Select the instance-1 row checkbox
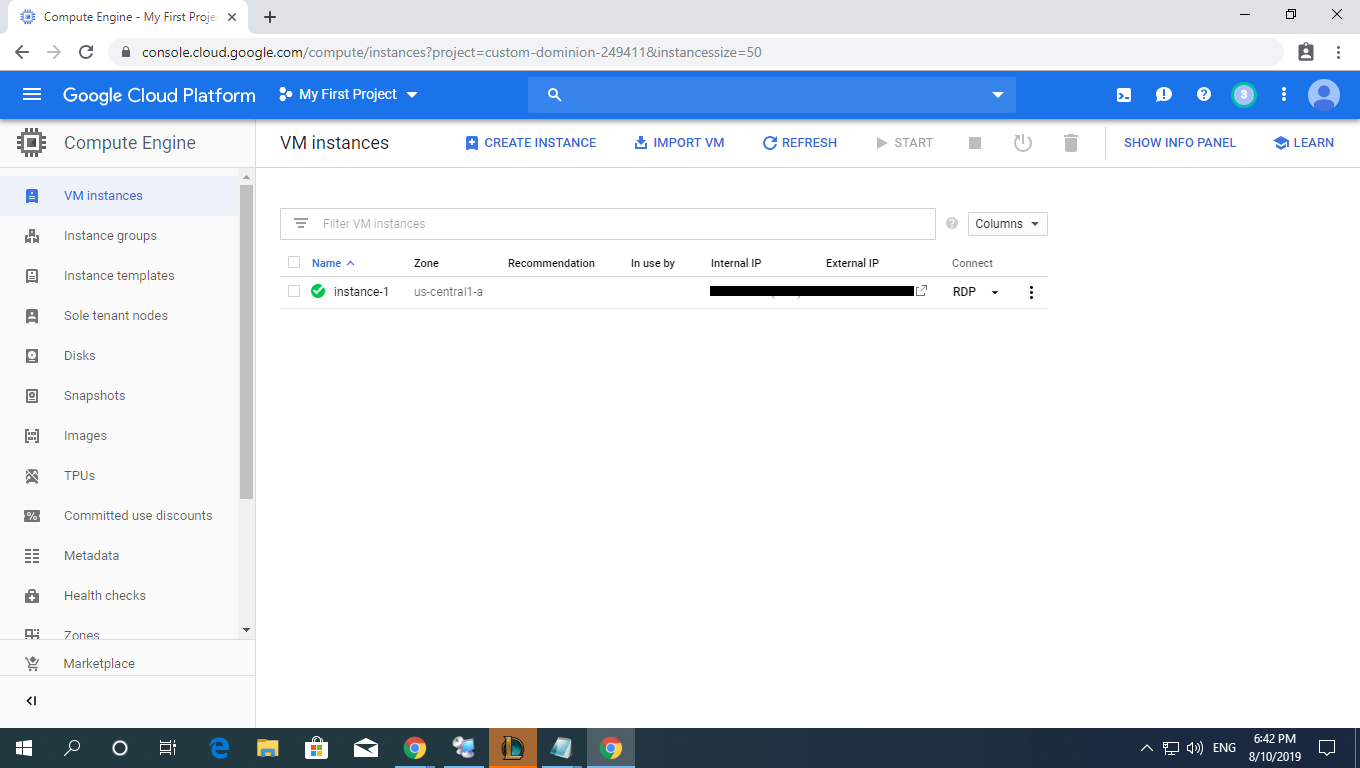Viewport: 1360px width, 768px height. pyautogui.click(x=294, y=292)
